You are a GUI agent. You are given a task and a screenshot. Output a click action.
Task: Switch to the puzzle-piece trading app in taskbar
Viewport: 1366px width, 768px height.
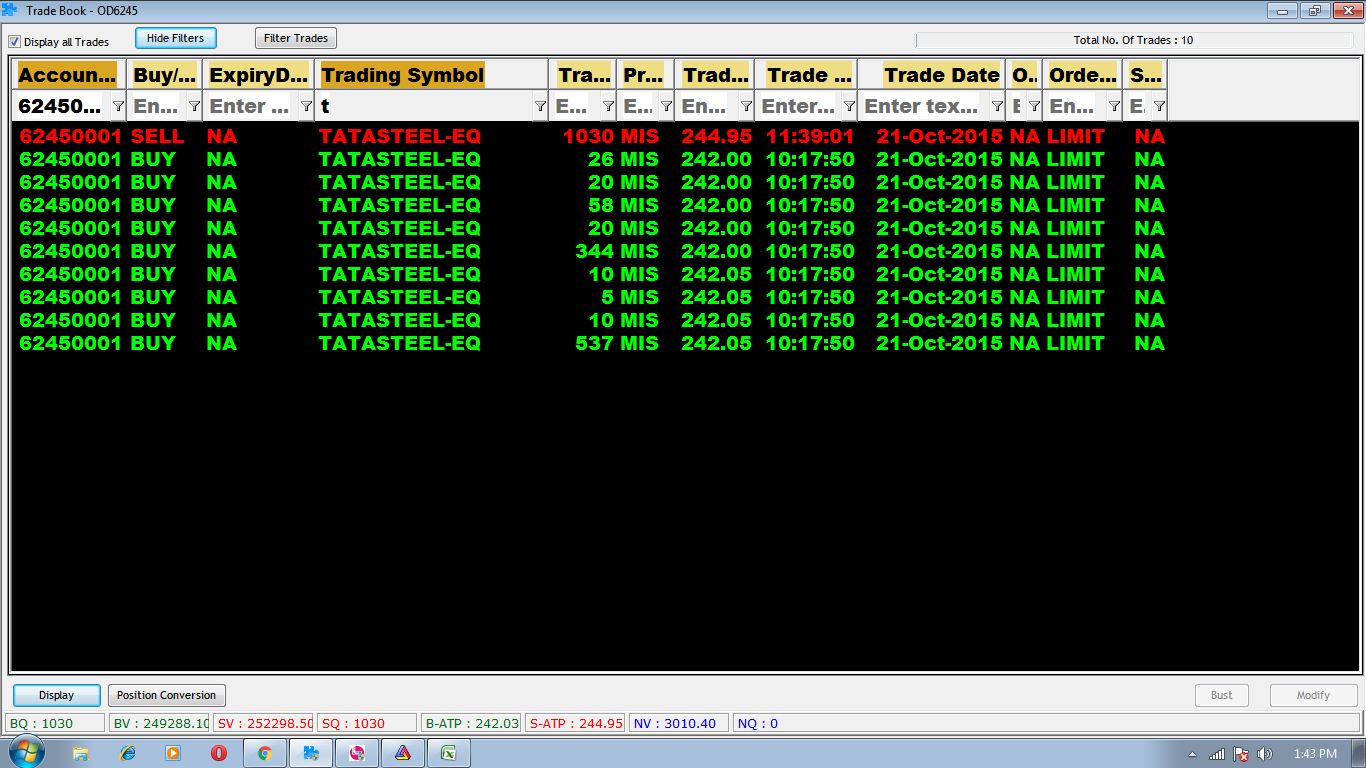click(311, 753)
